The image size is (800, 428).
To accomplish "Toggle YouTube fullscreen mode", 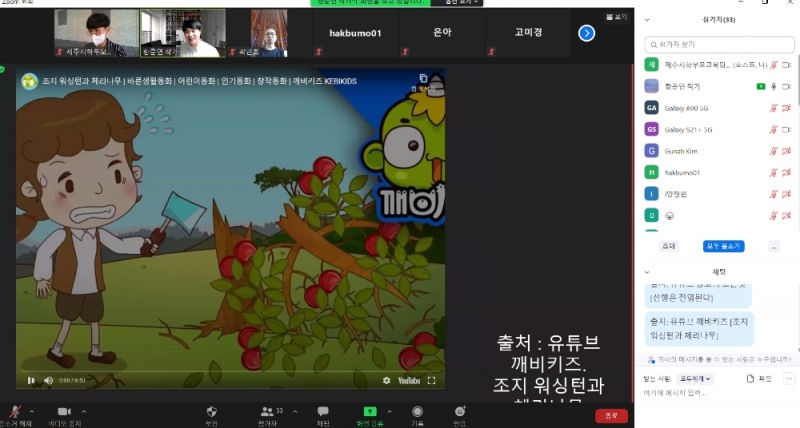I will tap(432, 381).
